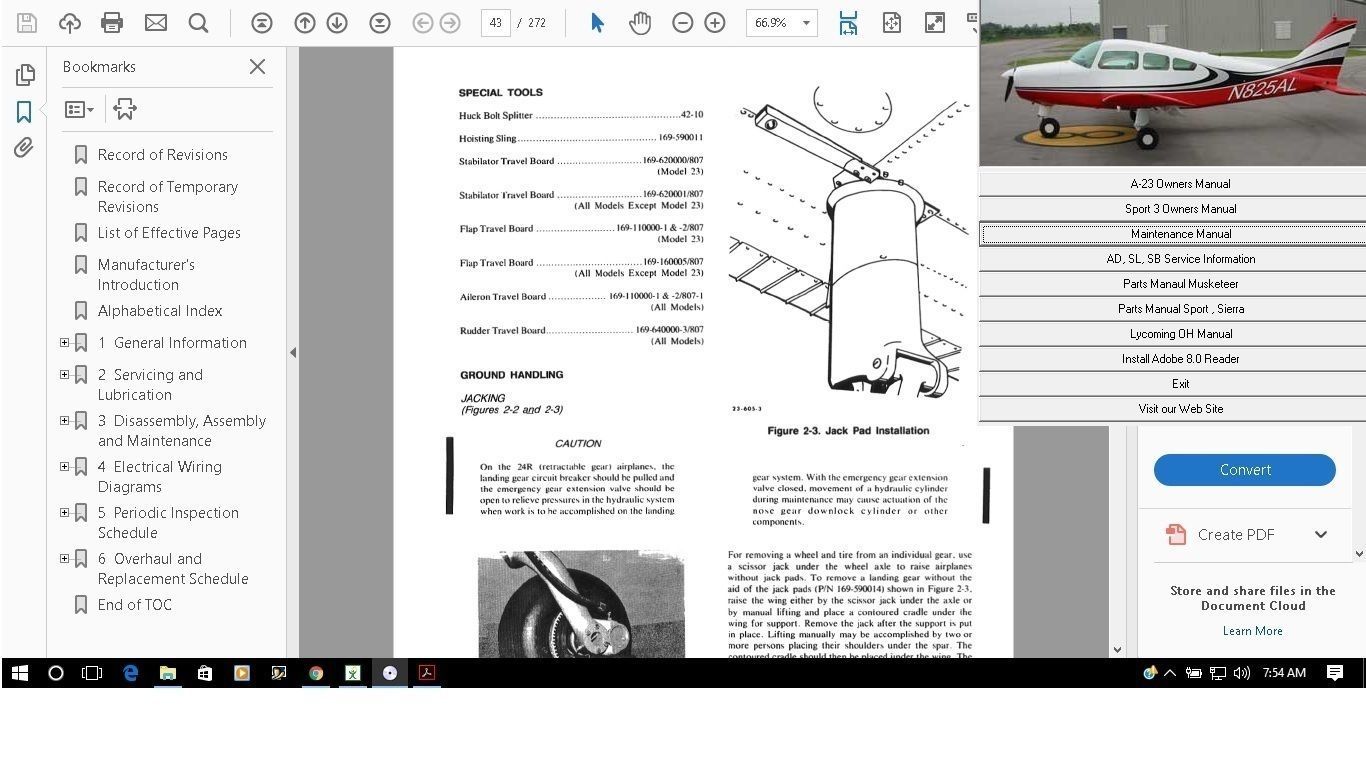Expand 5 Periodic Inspection Schedule bookmark

65,512
